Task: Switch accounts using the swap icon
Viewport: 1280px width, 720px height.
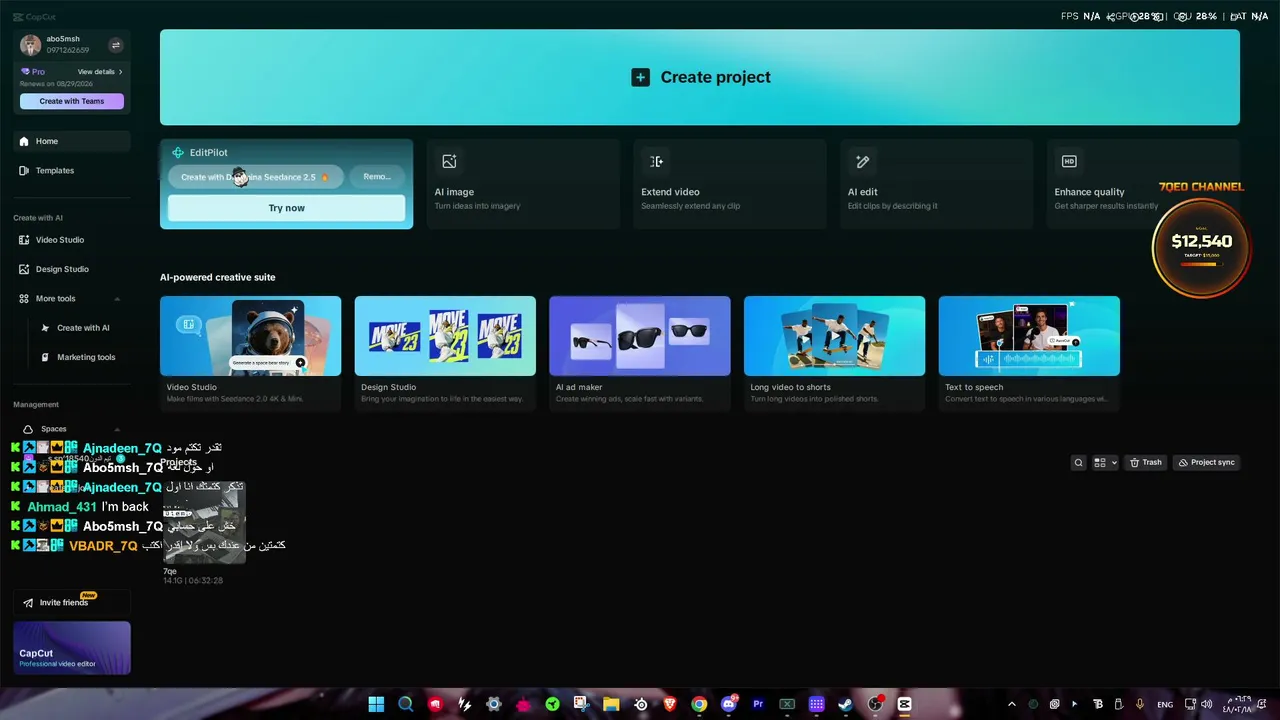Action: click(x=115, y=45)
